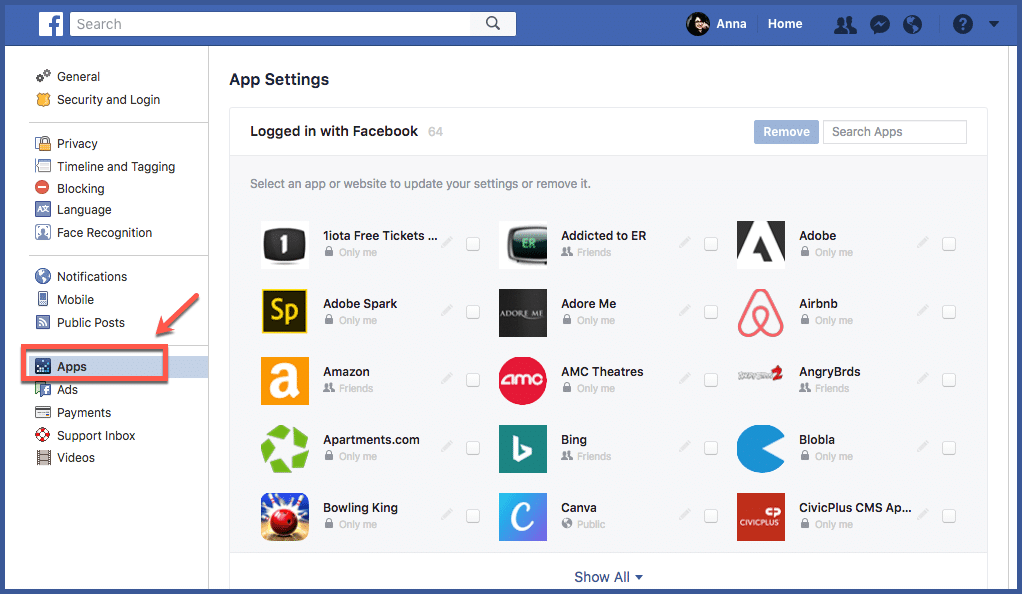Open the Messenger icon in top bar
This screenshot has width=1022, height=594.
point(880,25)
